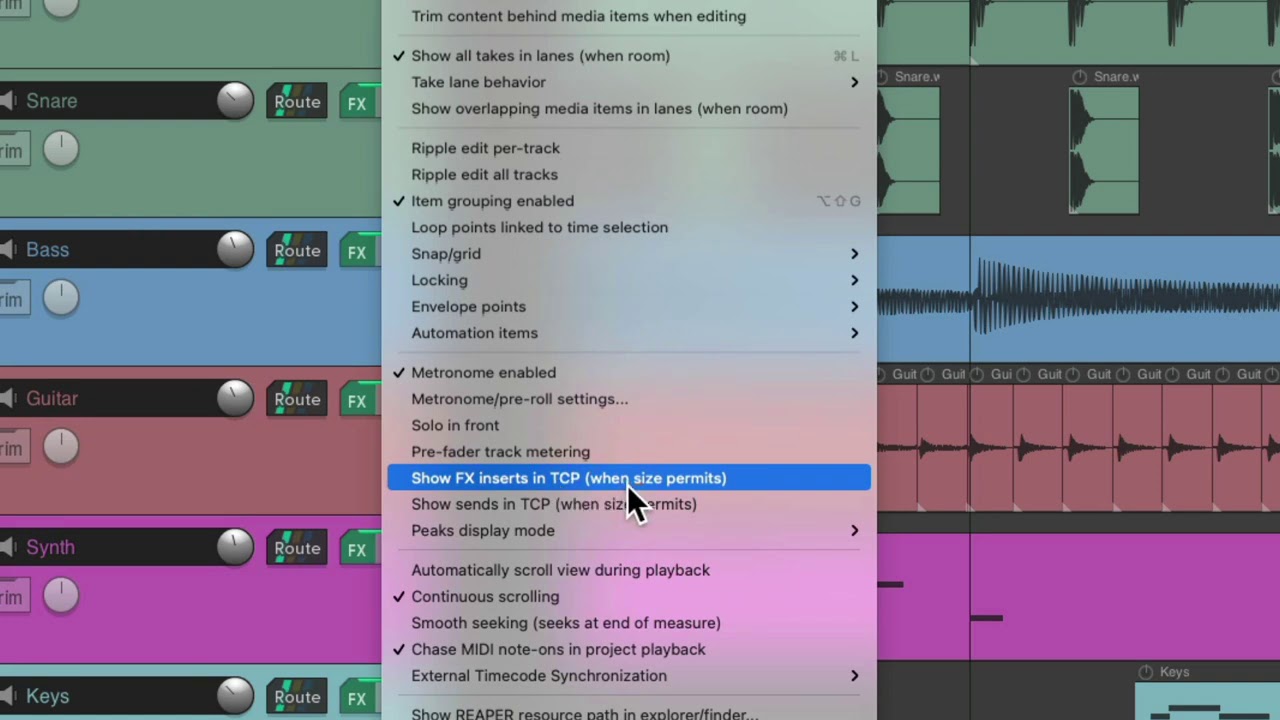Disable Metronome enabled option
Image resolution: width=1280 pixels, height=720 pixels.
point(629,372)
